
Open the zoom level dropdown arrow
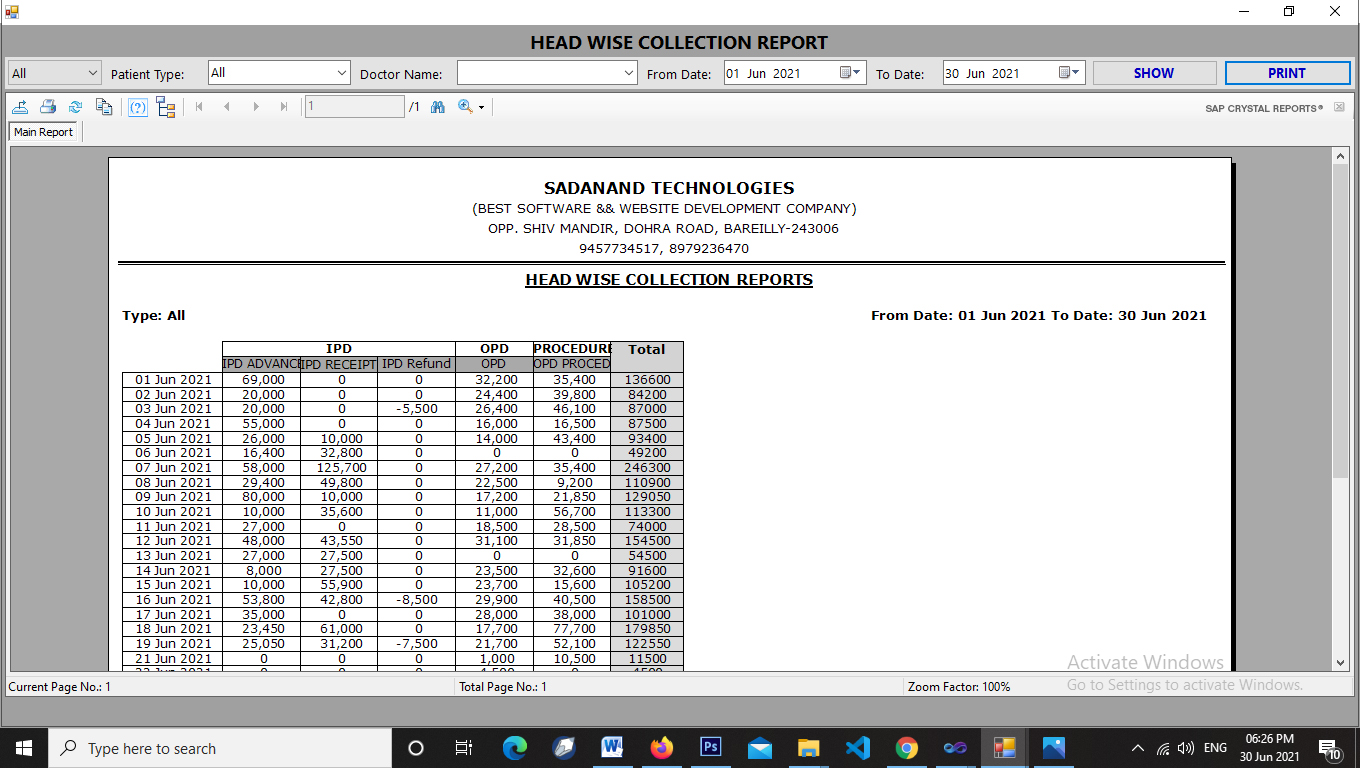click(481, 108)
